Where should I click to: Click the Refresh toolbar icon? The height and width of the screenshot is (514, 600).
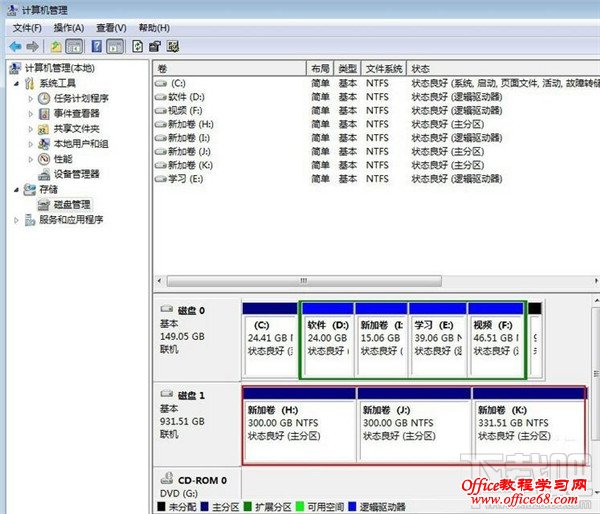tap(137, 47)
